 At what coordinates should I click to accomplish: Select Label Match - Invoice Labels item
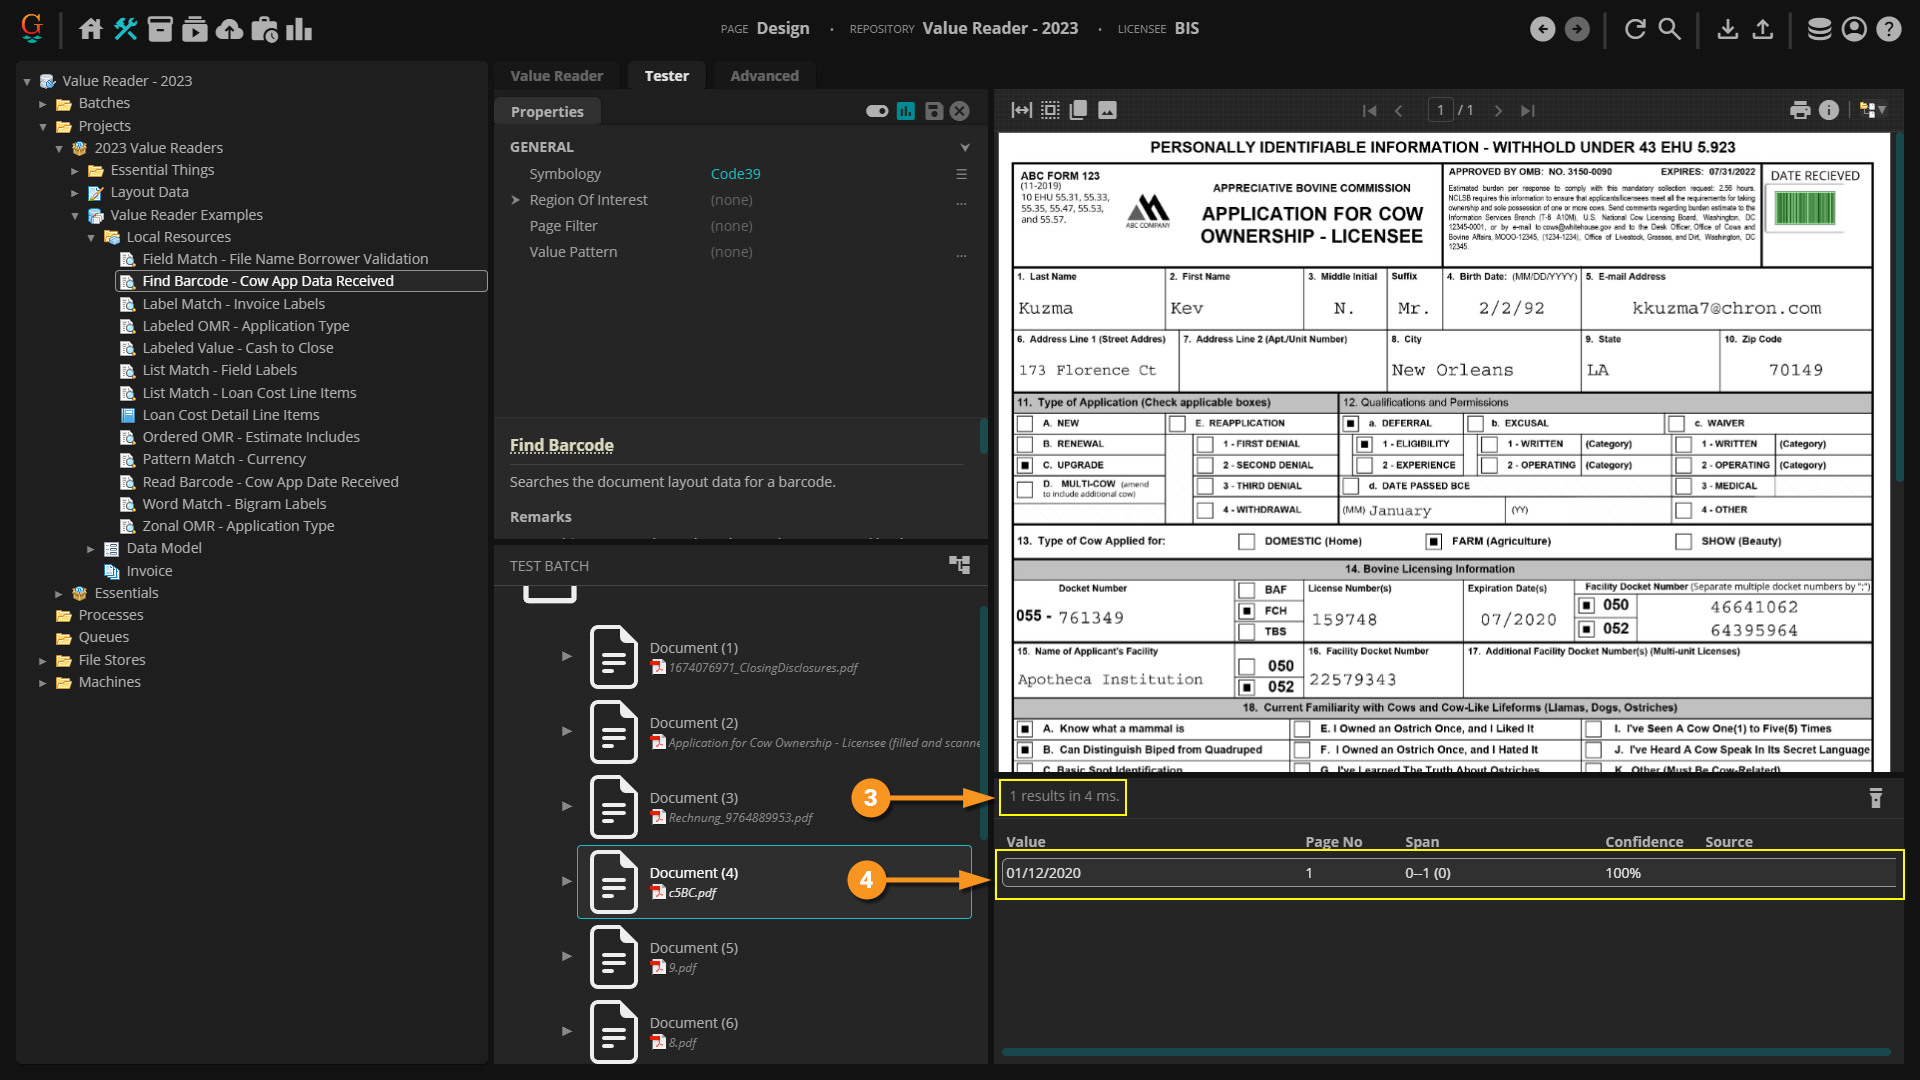(233, 303)
